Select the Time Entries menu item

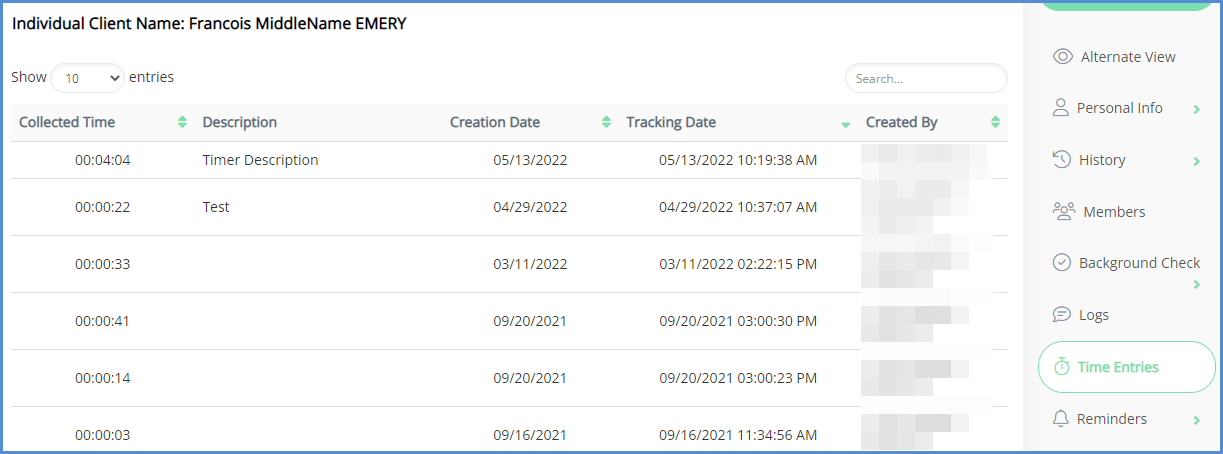1118,367
